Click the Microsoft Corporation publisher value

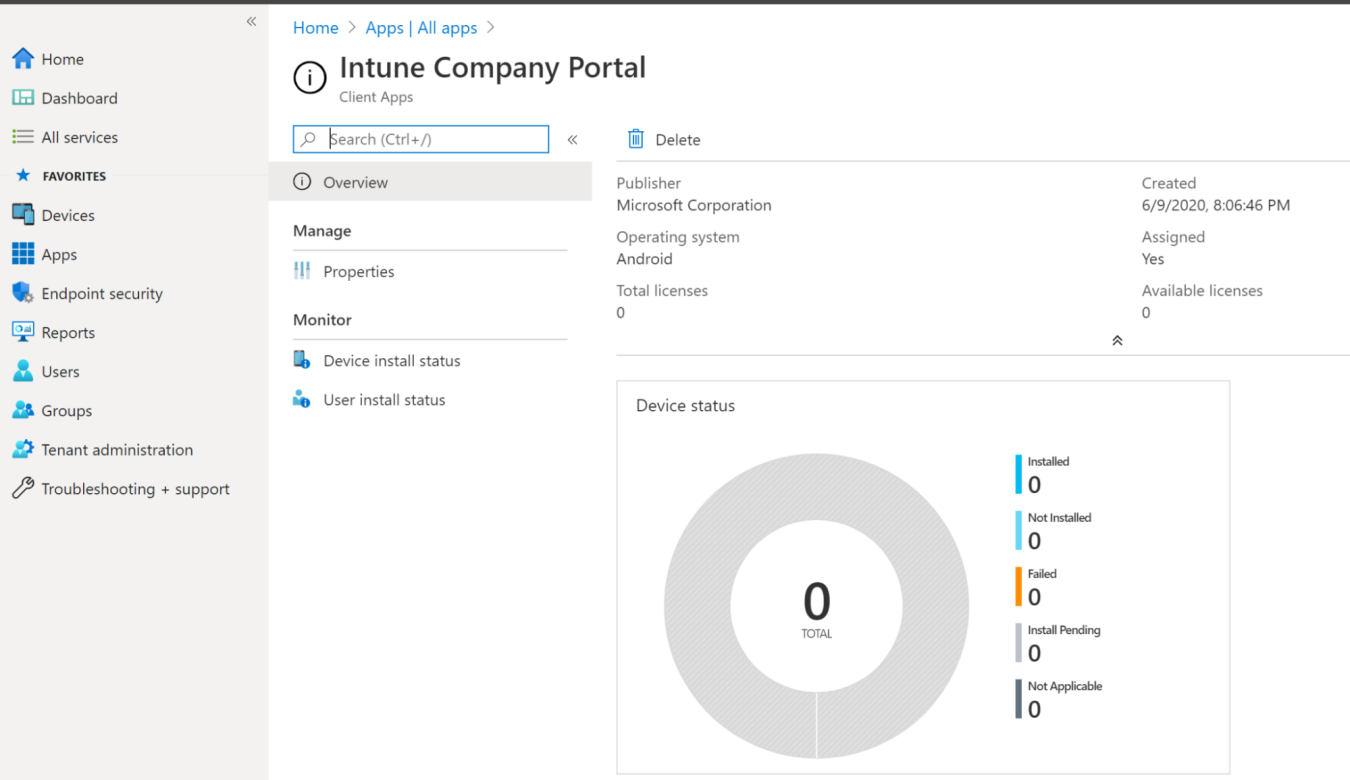coord(694,205)
